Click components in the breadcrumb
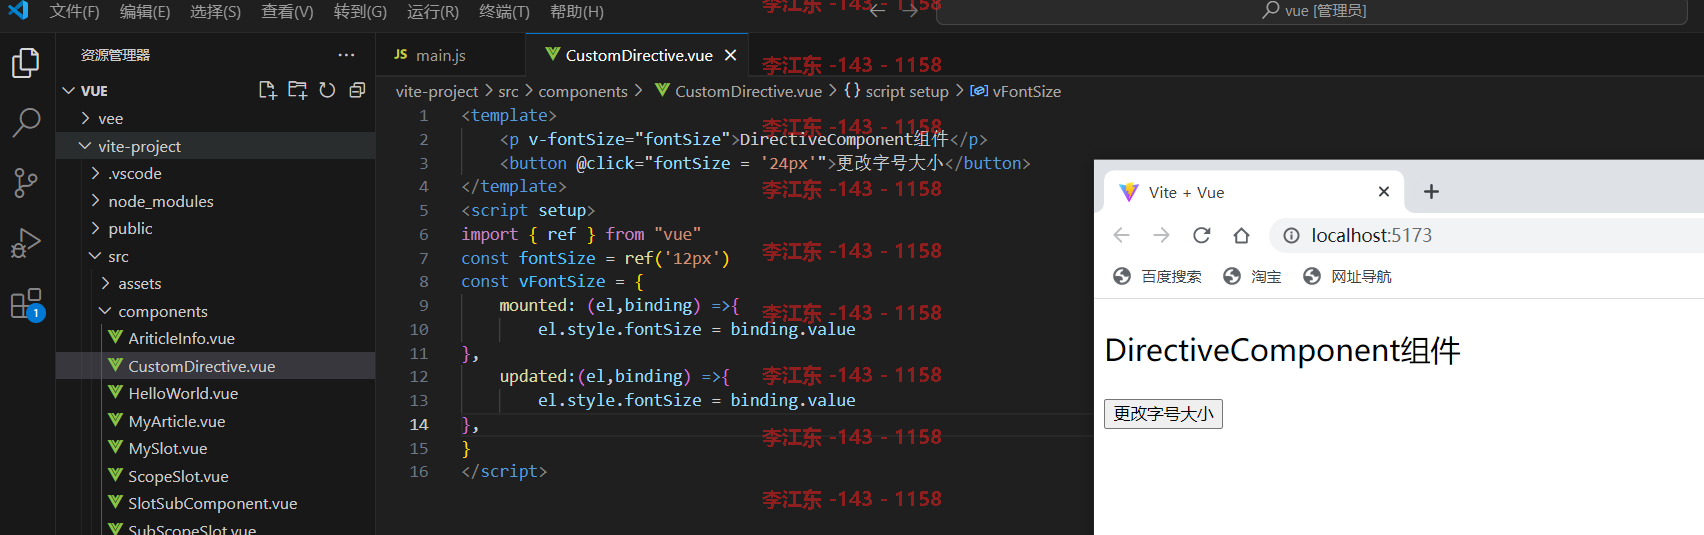The width and height of the screenshot is (1704, 535). pos(583,91)
